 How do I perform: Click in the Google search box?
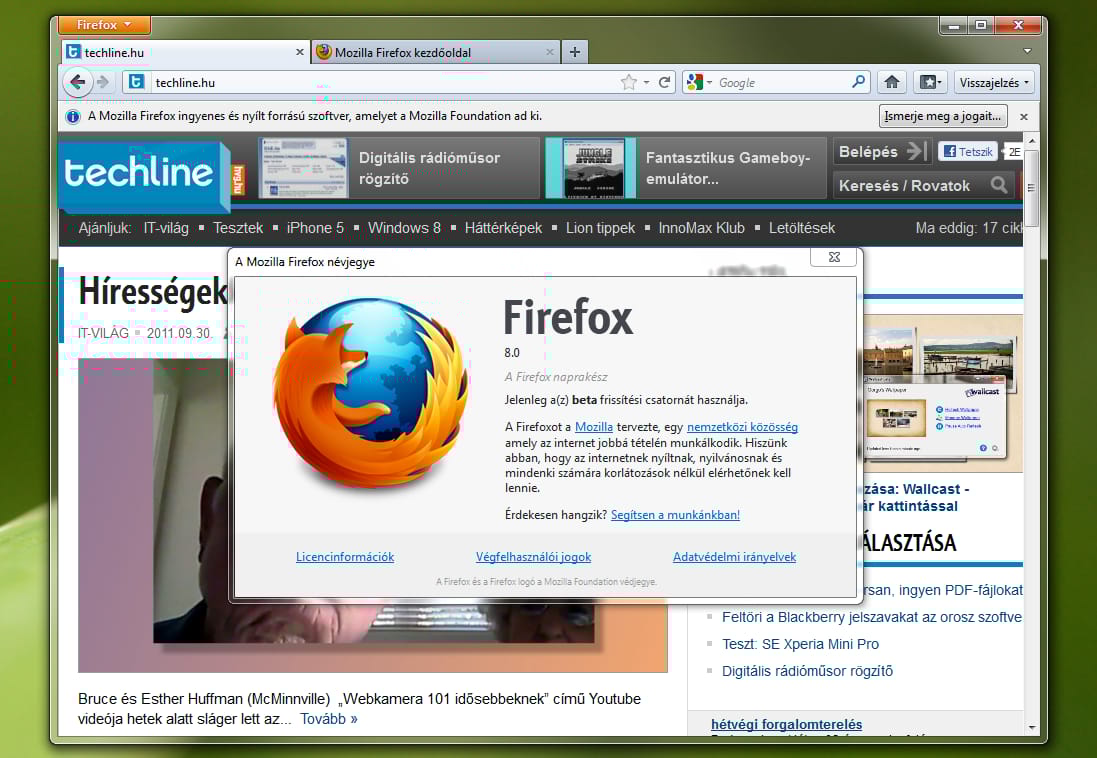click(782, 83)
